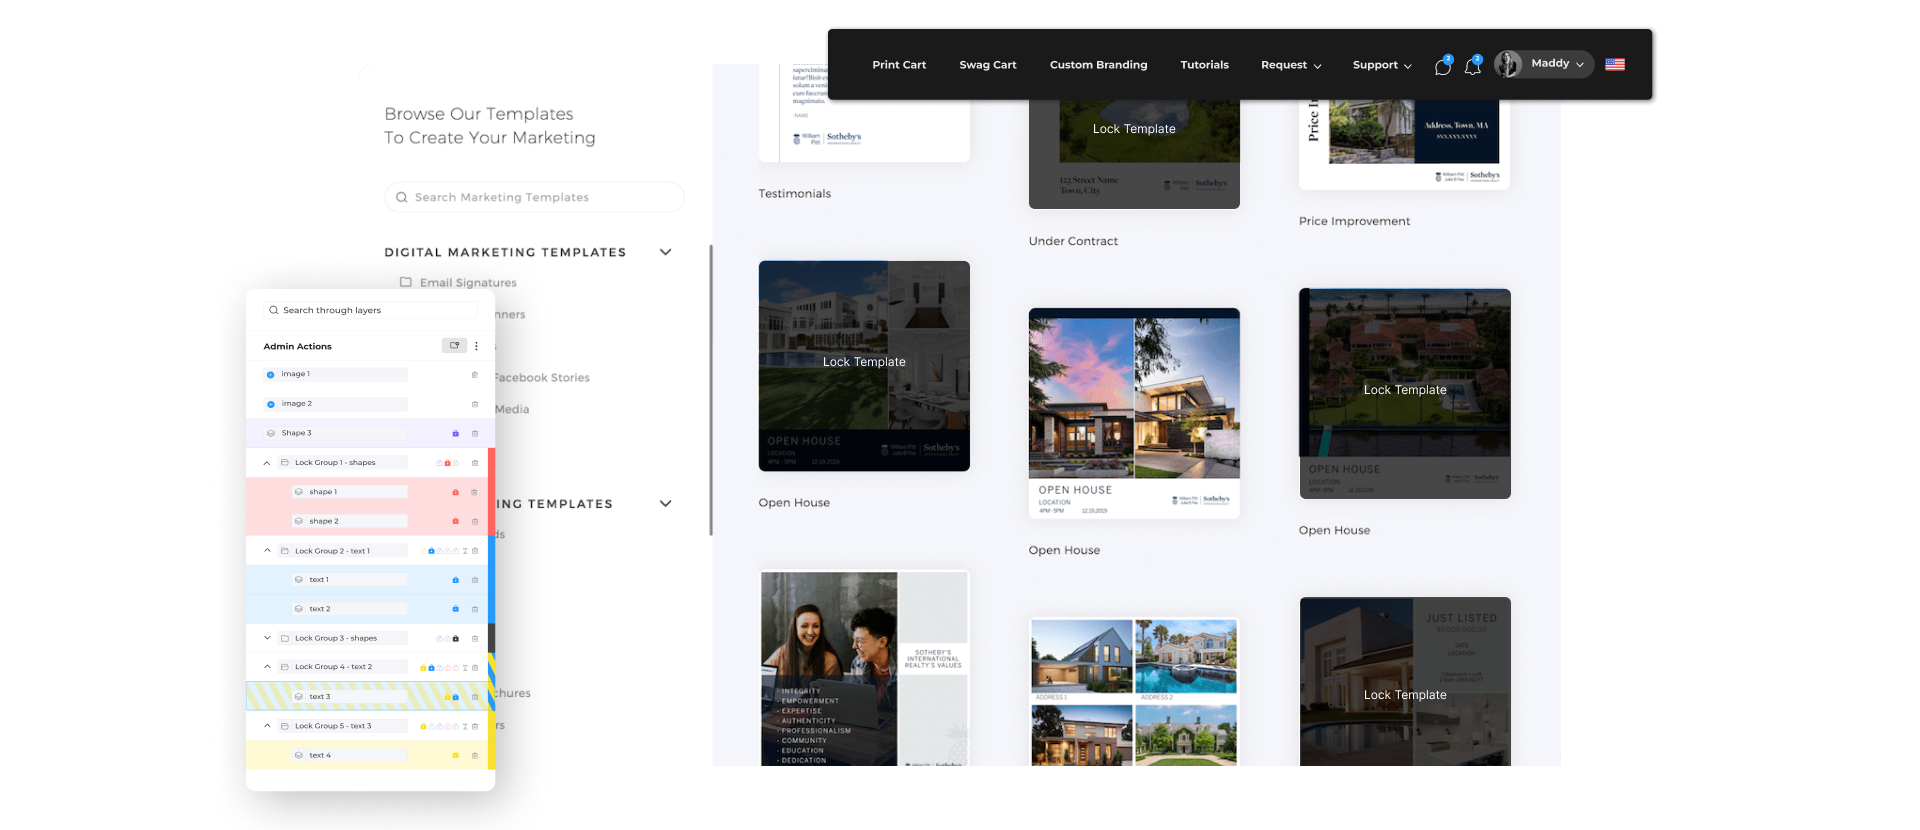Delete the shape 1 layer
Viewport: 1920px width, 830px height.
pyautogui.click(x=475, y=492)
